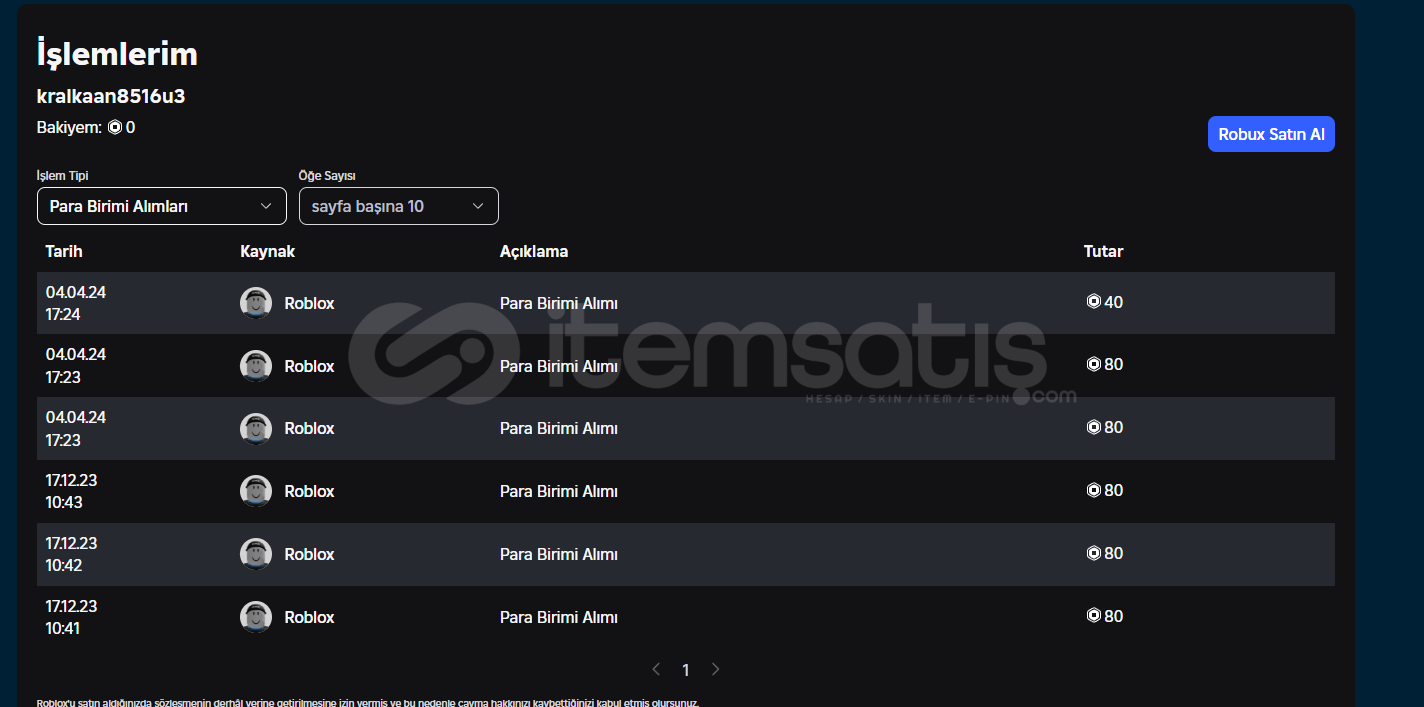This screenshot has width=1424, height=707.
Task: Click the date 17.12.23 10:42
Action: coord(71,554)
